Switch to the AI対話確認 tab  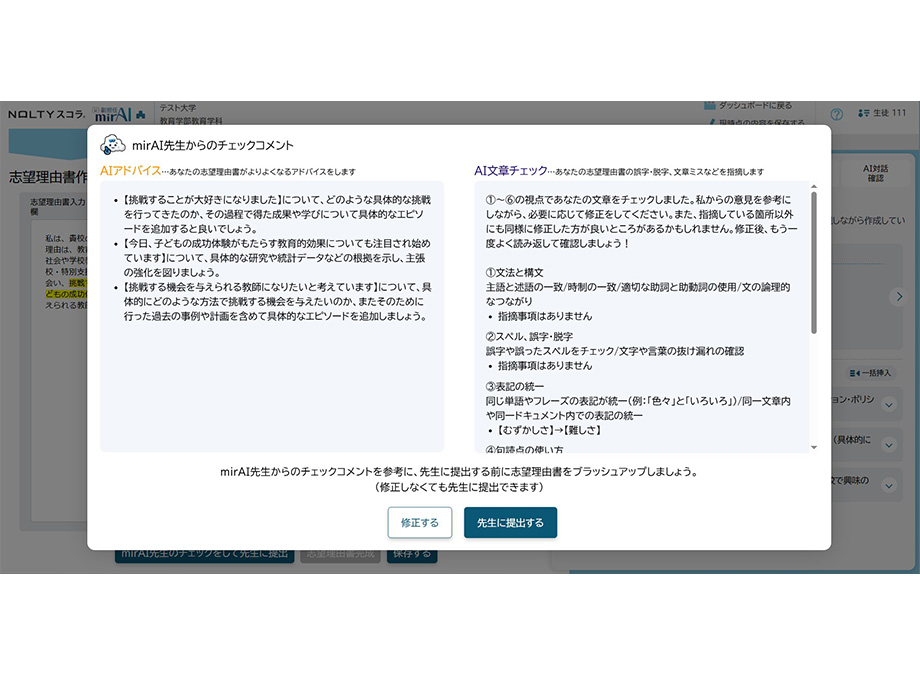[874, 173]
